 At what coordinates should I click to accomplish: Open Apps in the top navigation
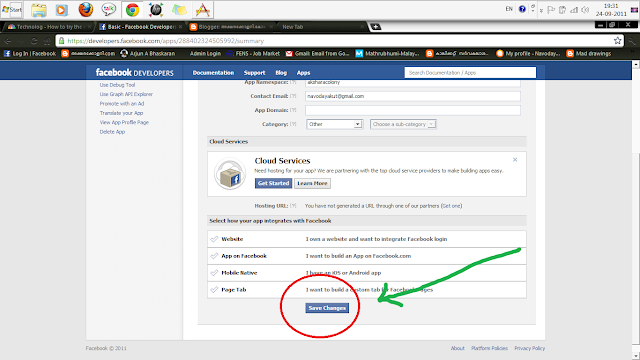coord(303,73)
